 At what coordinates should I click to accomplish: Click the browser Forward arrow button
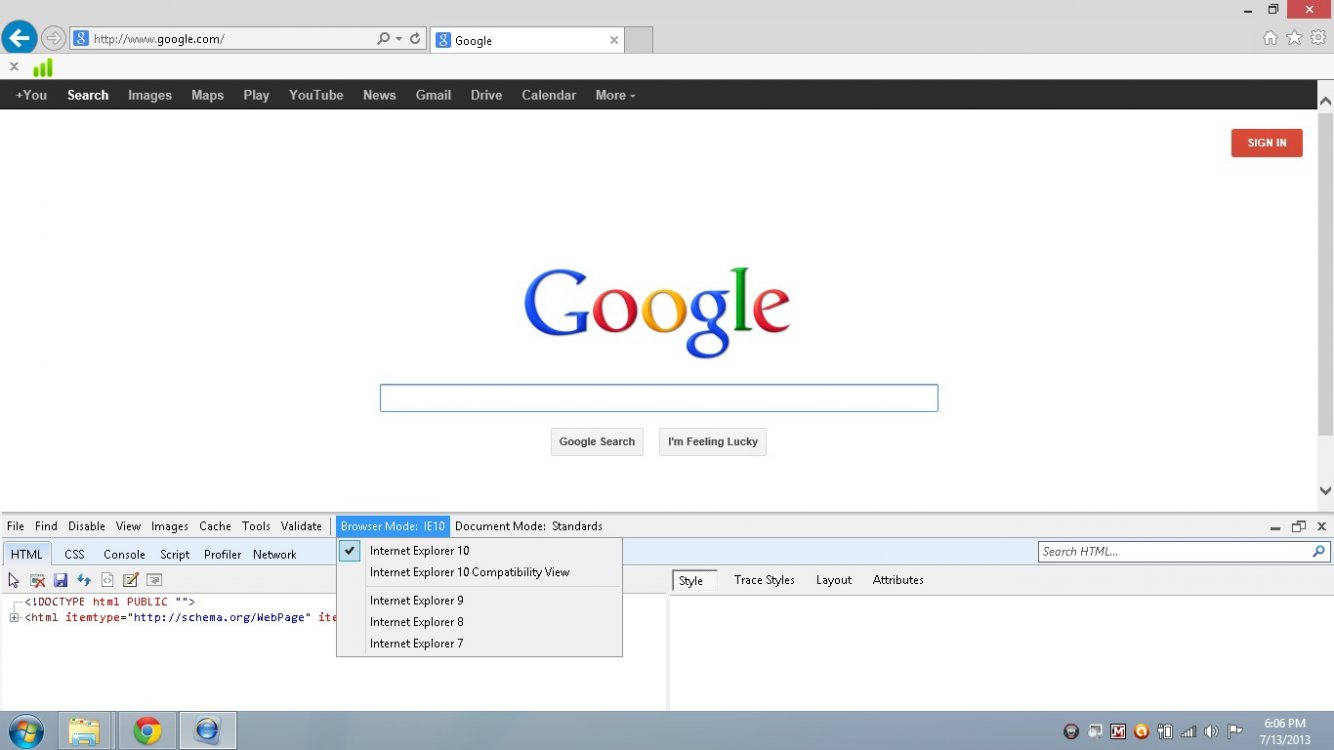click(53, 39)
